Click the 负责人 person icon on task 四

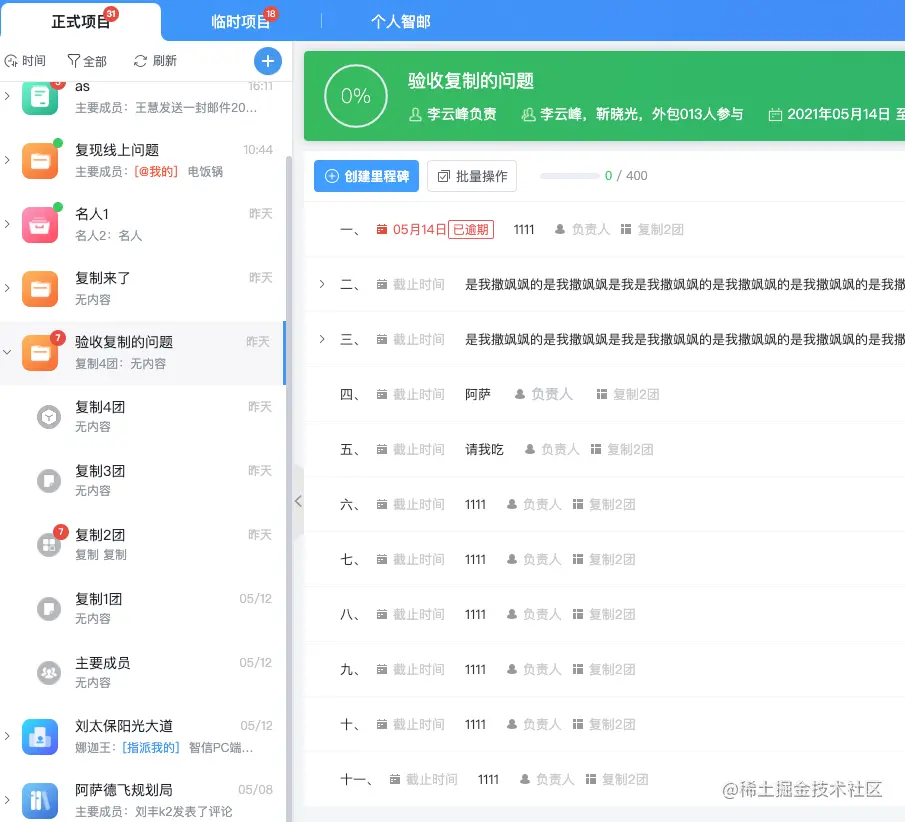[522, 394]
